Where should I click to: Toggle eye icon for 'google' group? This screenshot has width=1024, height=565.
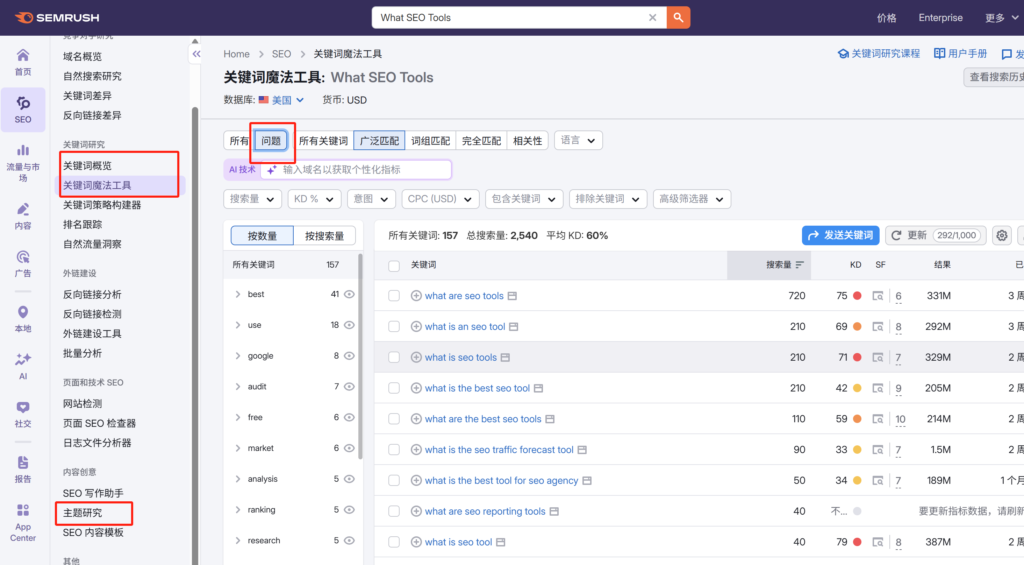[349, 356]
